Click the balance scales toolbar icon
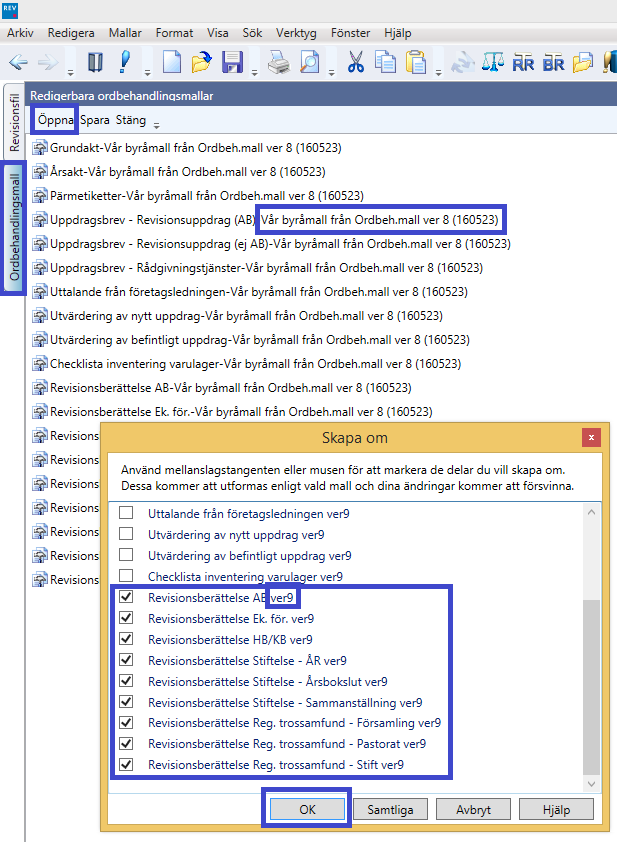617x842 pixels. [494, 63]
